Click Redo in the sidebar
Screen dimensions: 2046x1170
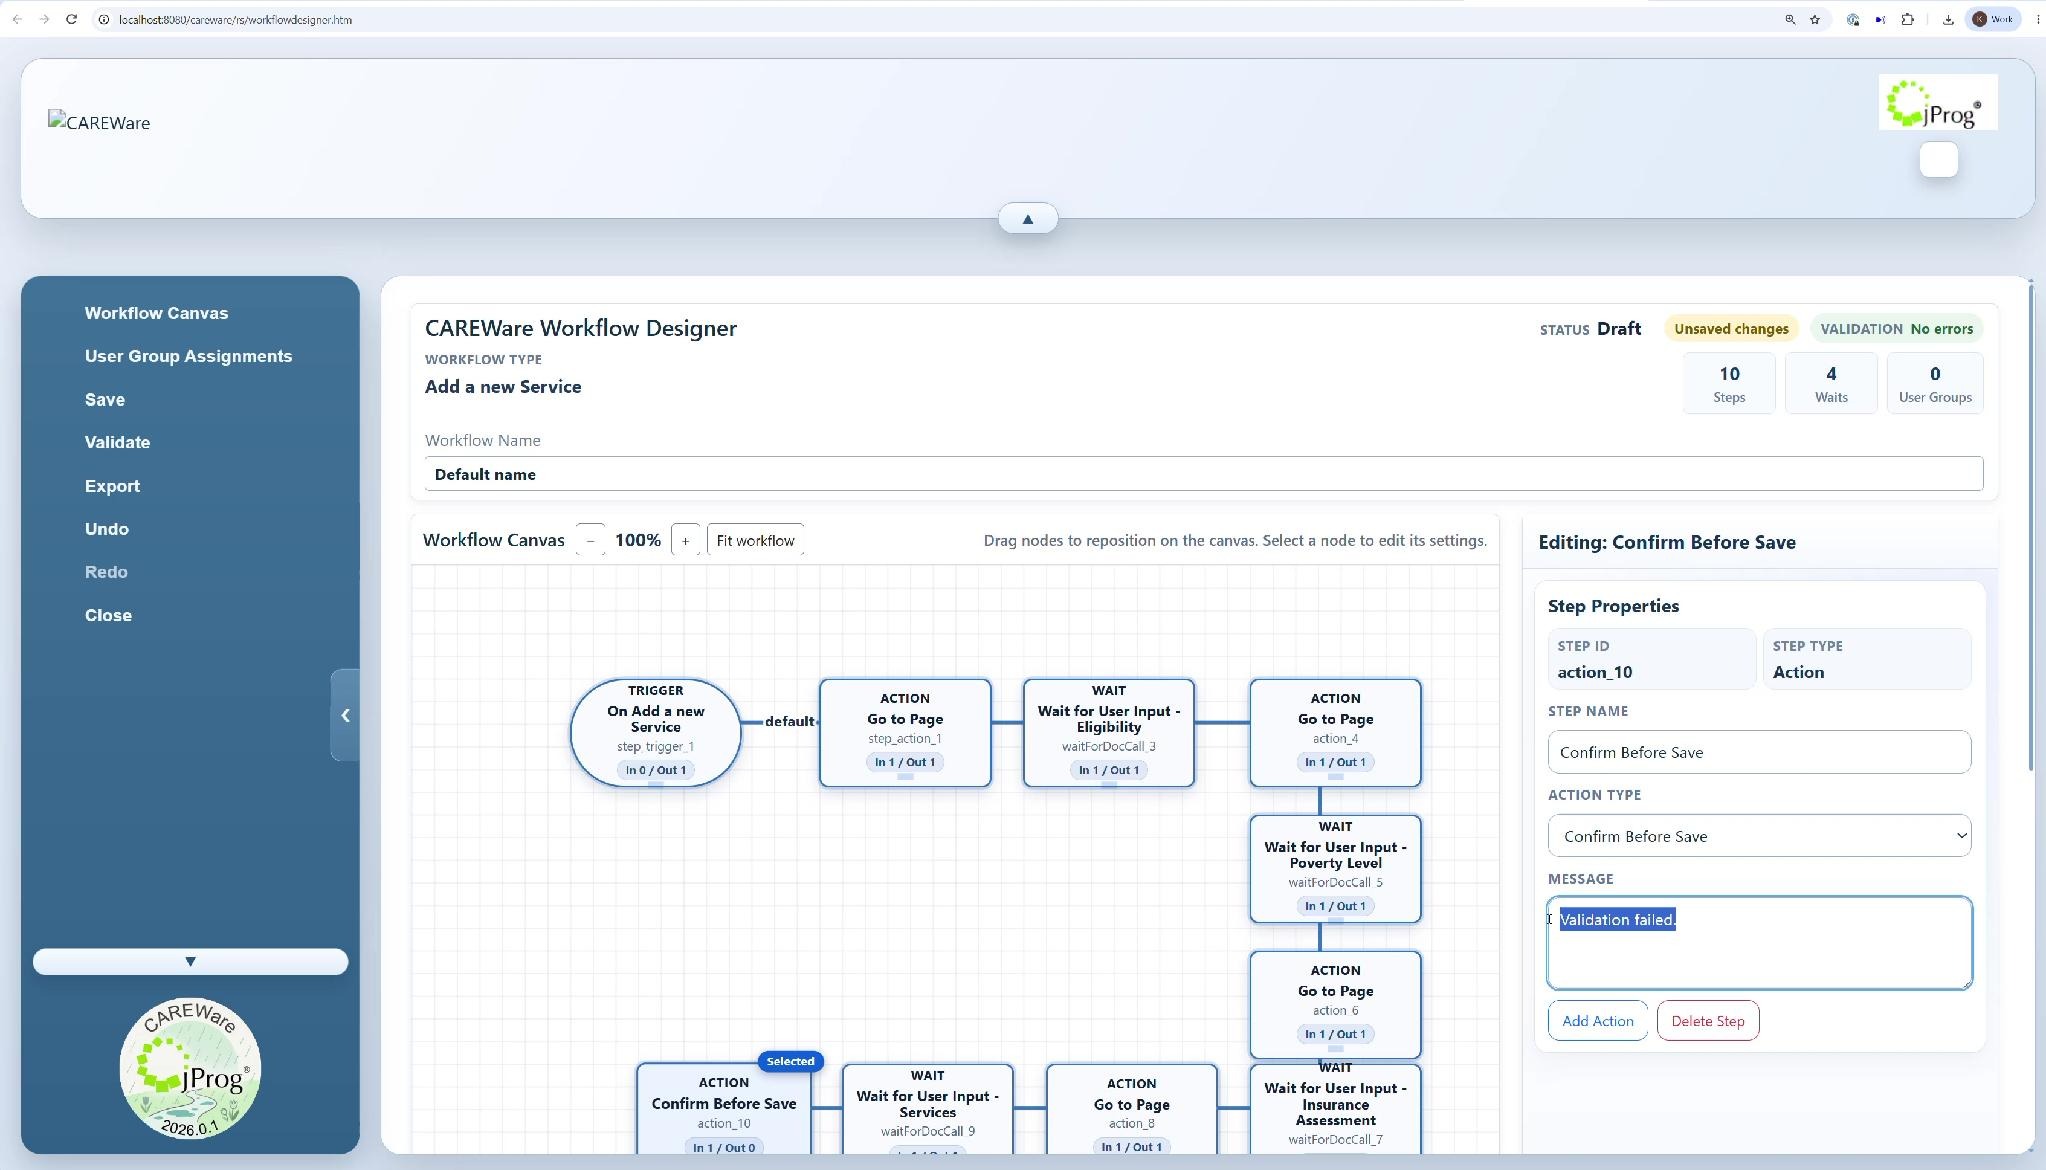pos(106,572)
